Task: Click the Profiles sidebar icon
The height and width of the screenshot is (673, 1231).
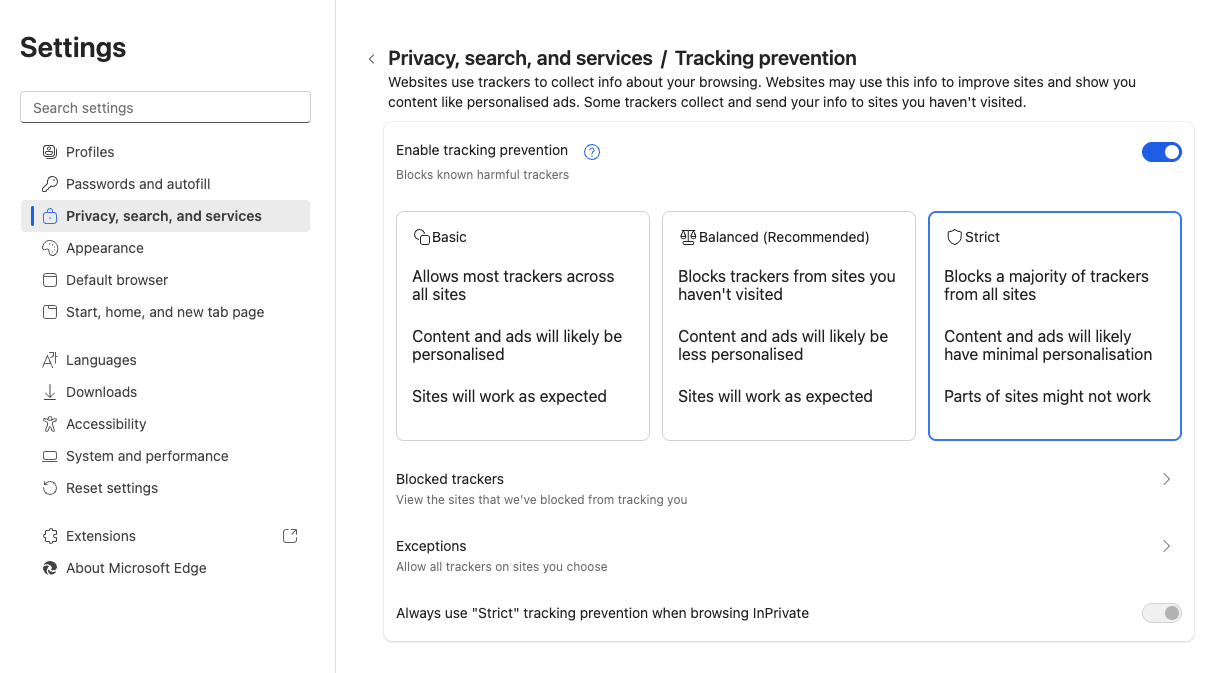Action: pyautogui.click(x=50, y=152)
